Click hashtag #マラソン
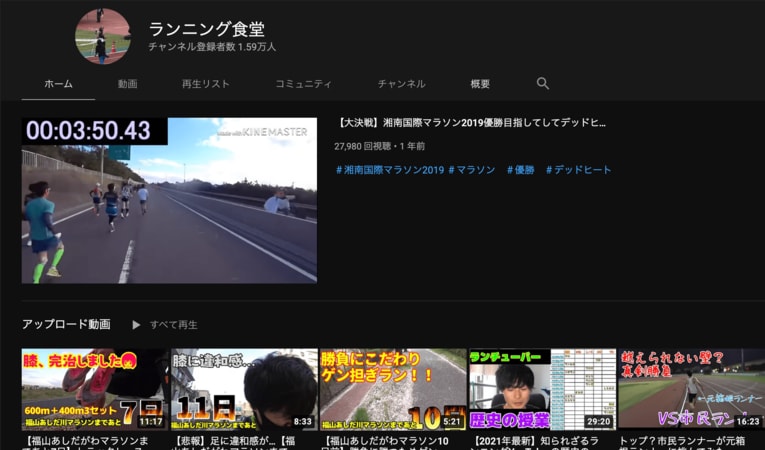This screenshot has height=450, width=765. 472,170
